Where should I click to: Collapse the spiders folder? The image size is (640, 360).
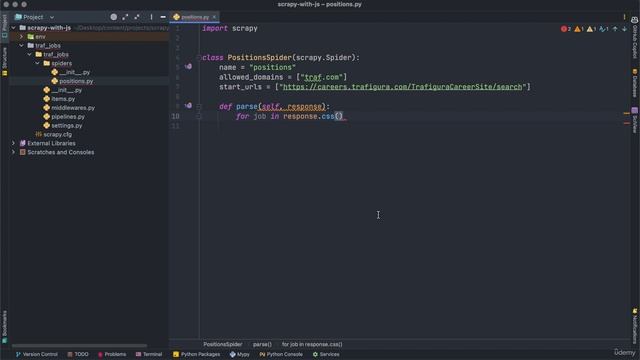38,63
